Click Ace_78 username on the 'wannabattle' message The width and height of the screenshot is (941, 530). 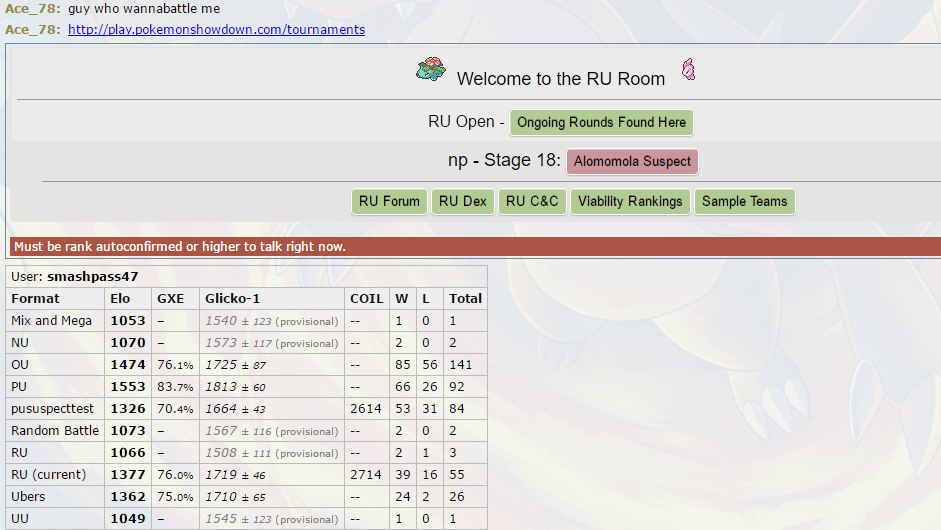tap(31, 8)
